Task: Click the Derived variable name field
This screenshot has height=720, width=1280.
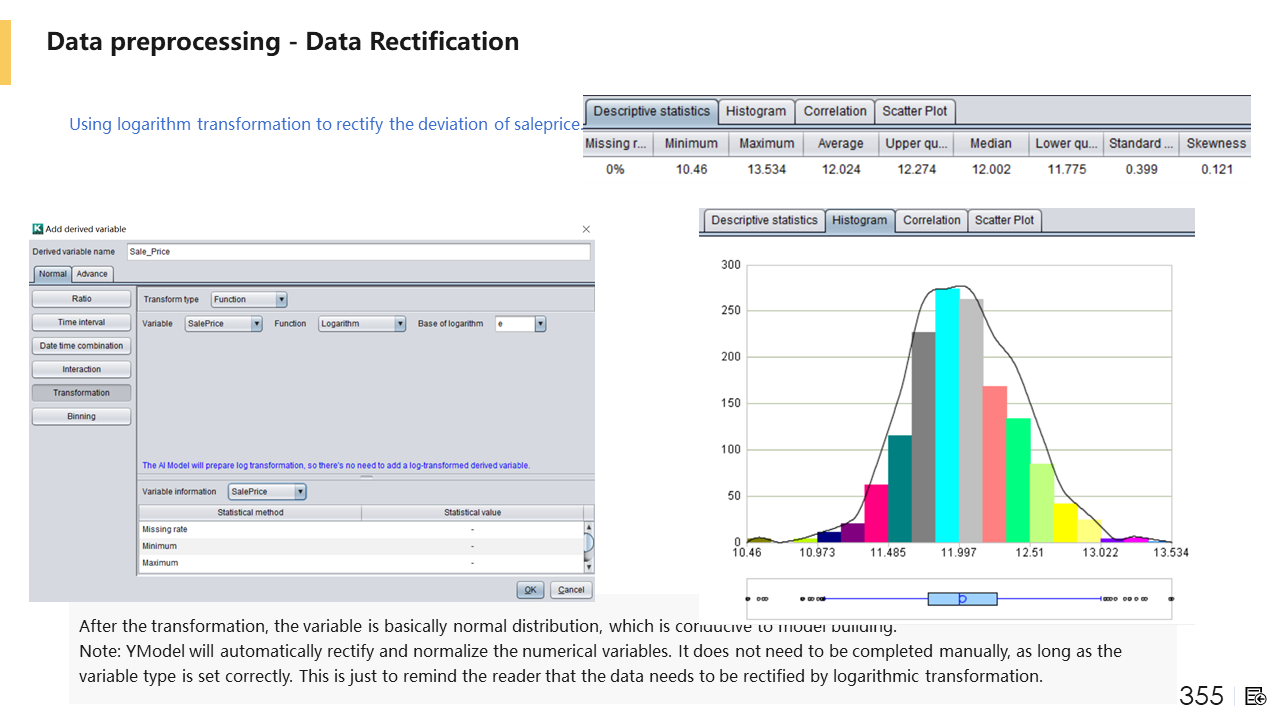Action: click(358, 252)
